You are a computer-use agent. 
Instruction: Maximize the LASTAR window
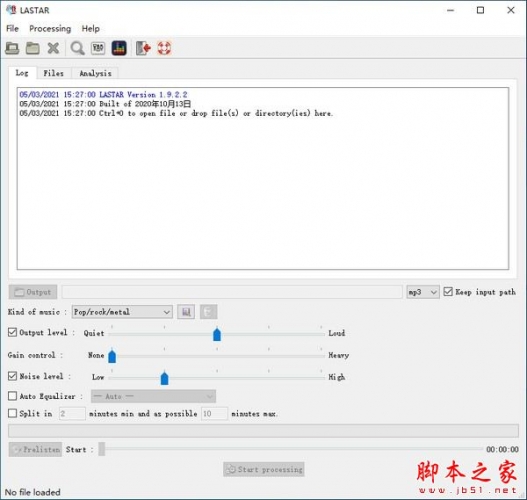480,10
